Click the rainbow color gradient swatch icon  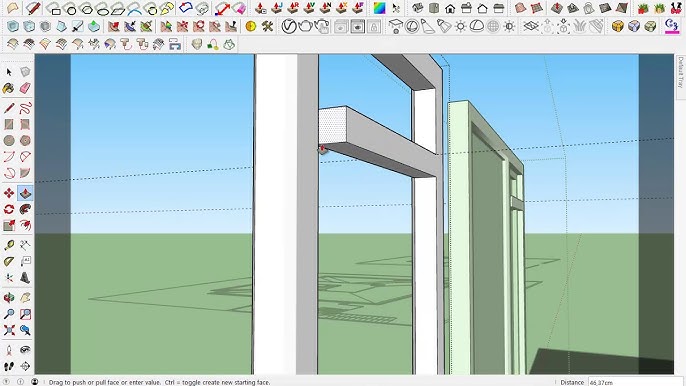coord(379,8)
